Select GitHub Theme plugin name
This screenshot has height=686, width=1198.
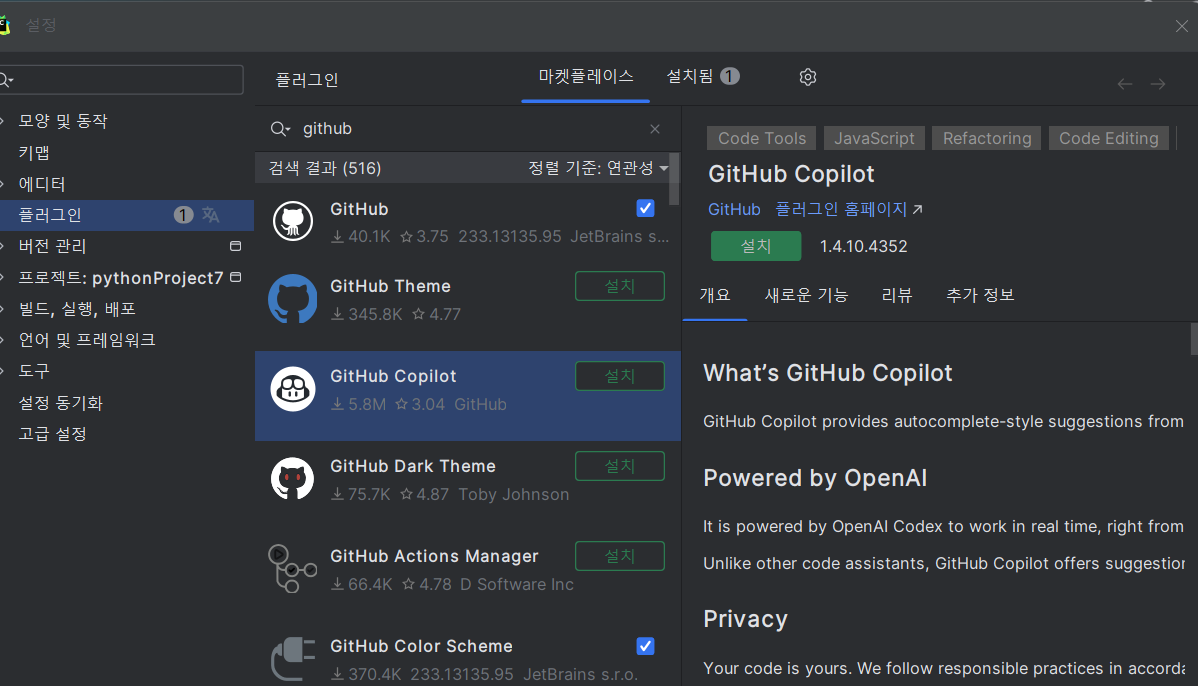(390, 286)
